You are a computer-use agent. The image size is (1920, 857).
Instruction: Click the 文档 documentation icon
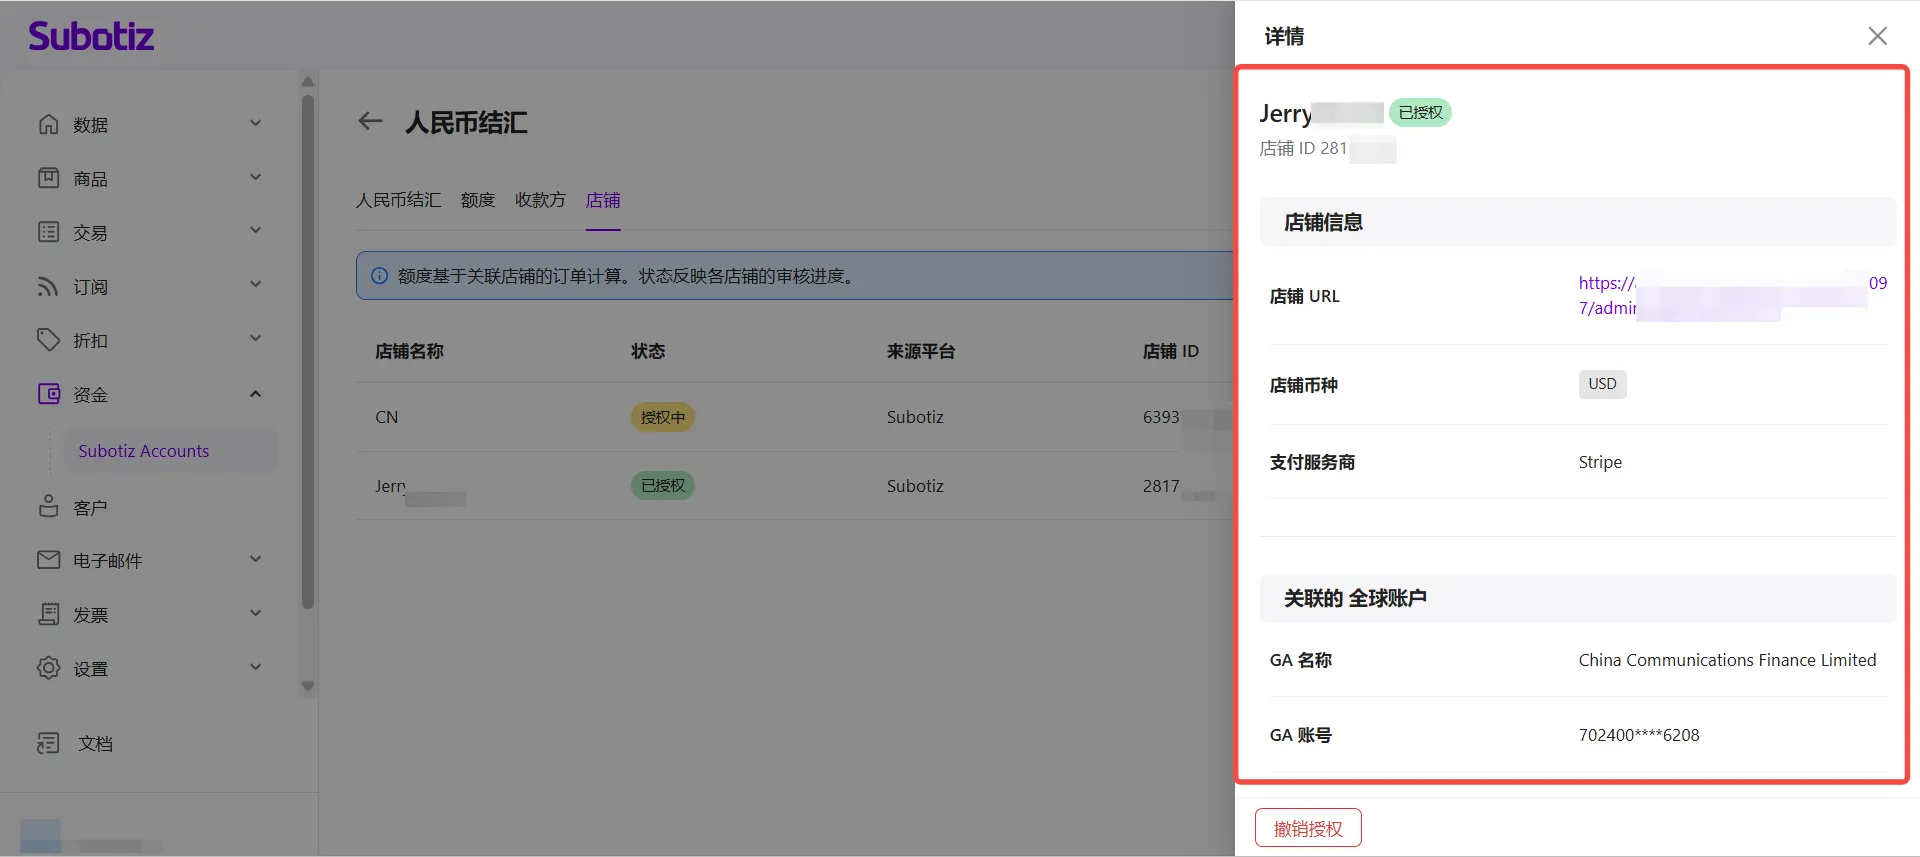[x=48, y=743]
